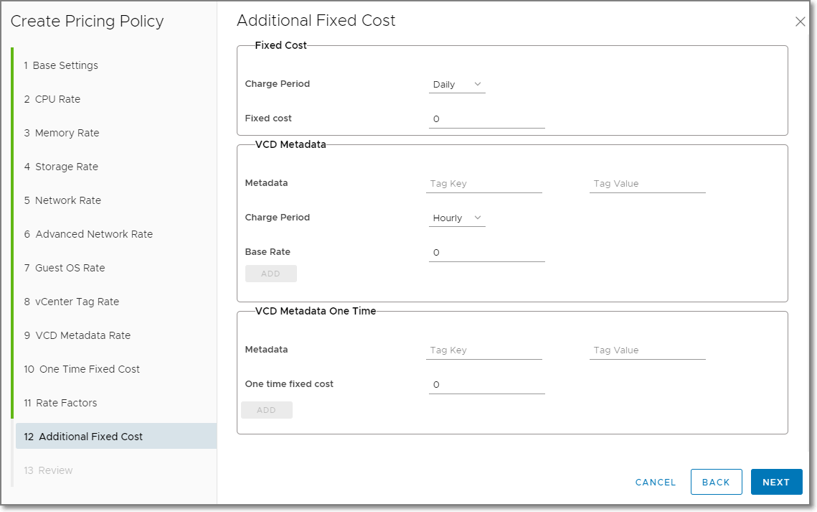Close the Create Pricing Policy dialog
Viewport: 817px width, 512px height.
pos(799,21)
